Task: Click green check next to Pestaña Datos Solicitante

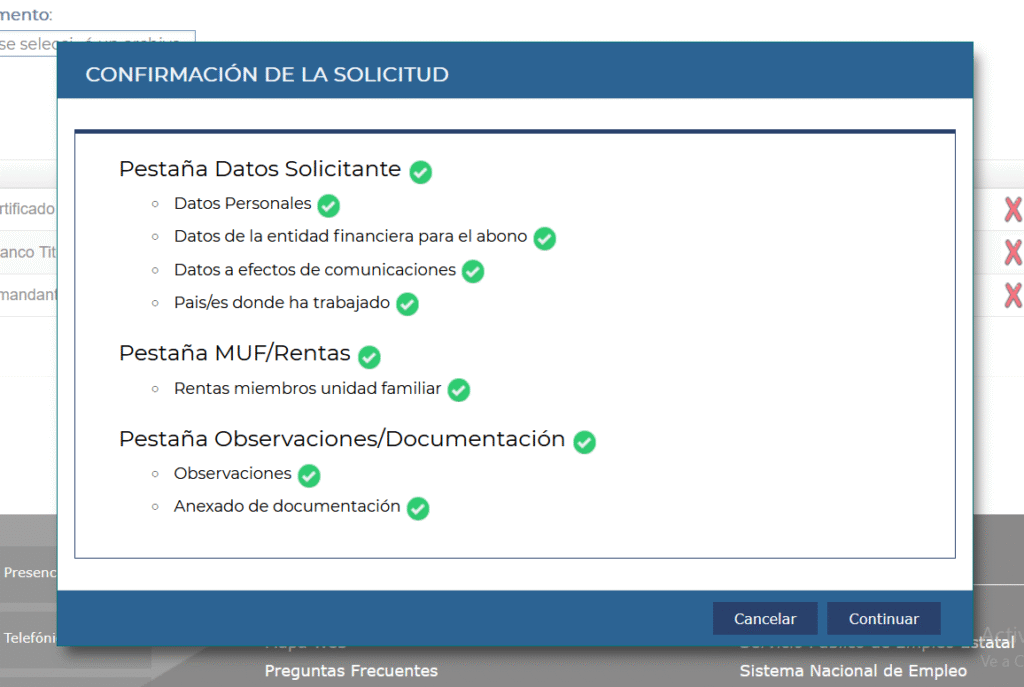Action: (x=421, y=172)
